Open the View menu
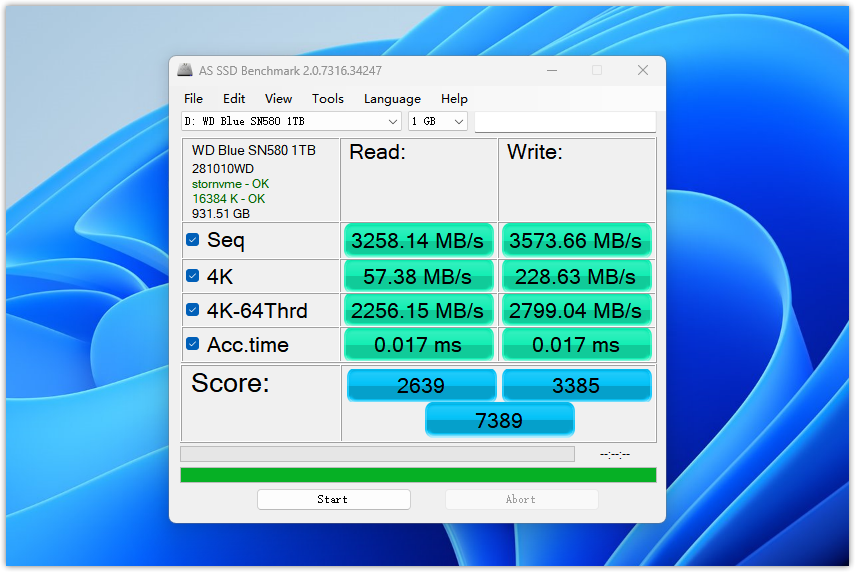The width and height of the screenshot is (855, 572). click(x=278, y=99)
